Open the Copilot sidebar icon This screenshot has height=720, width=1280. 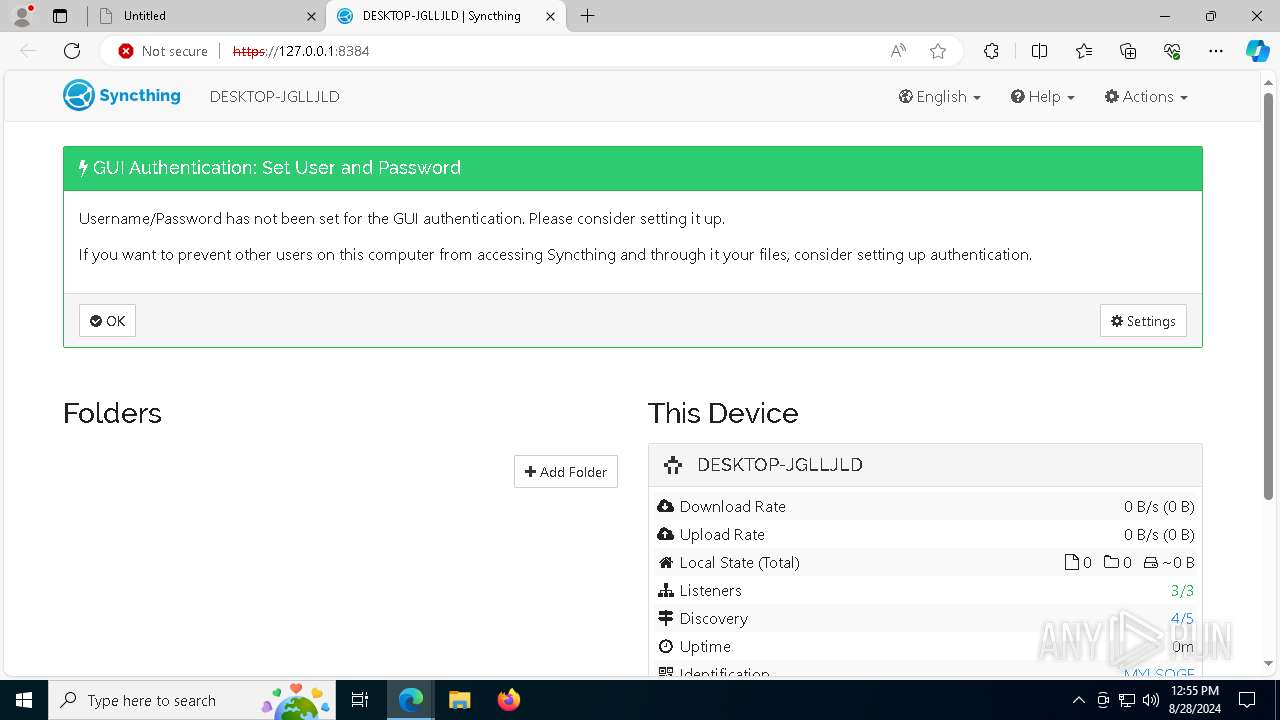click(1258, 51)
